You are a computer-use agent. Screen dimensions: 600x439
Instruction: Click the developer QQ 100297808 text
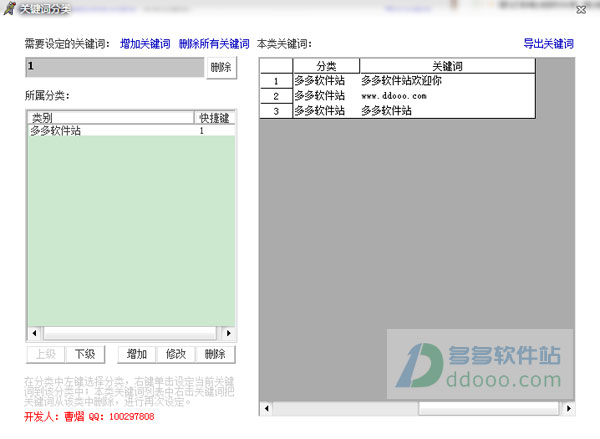pos(122,416)
